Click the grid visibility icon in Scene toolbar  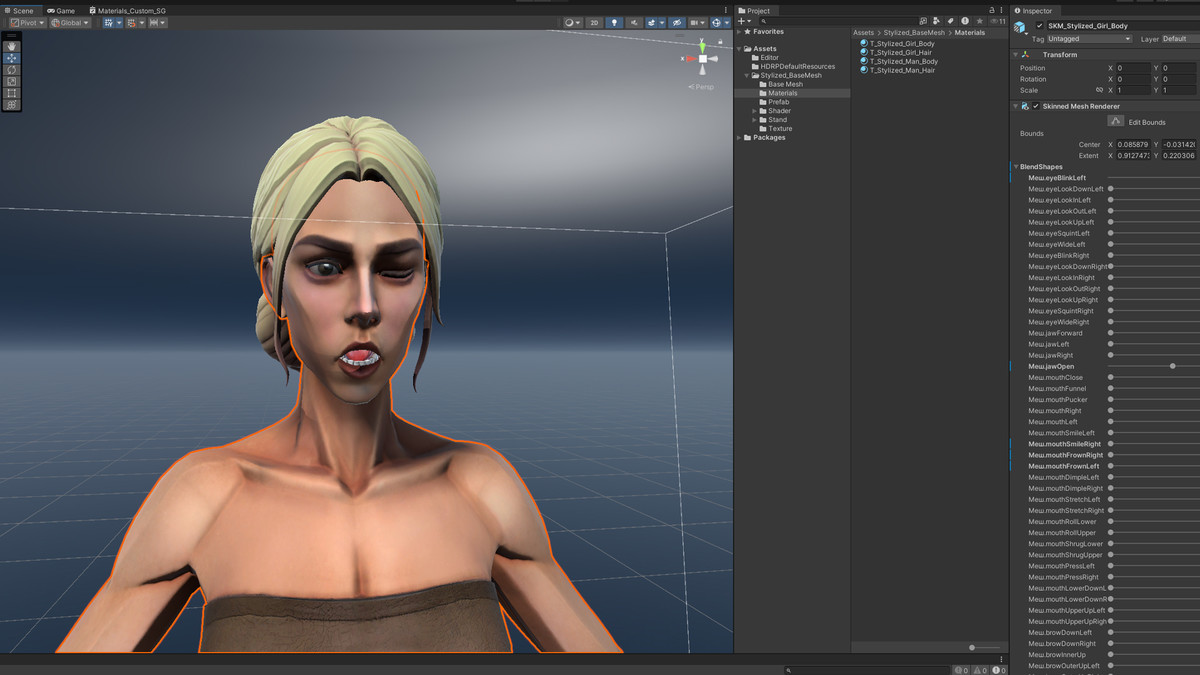click(109, 22)
